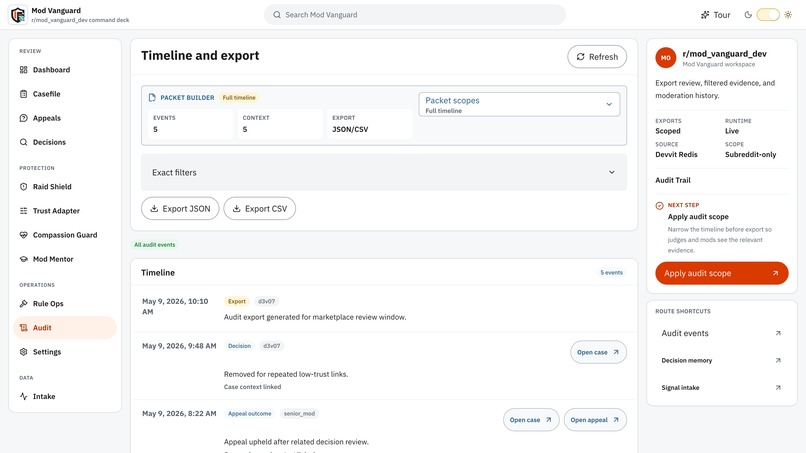
Task: Open case for the appeal outcome event
Action: click(x=531, y=420)
